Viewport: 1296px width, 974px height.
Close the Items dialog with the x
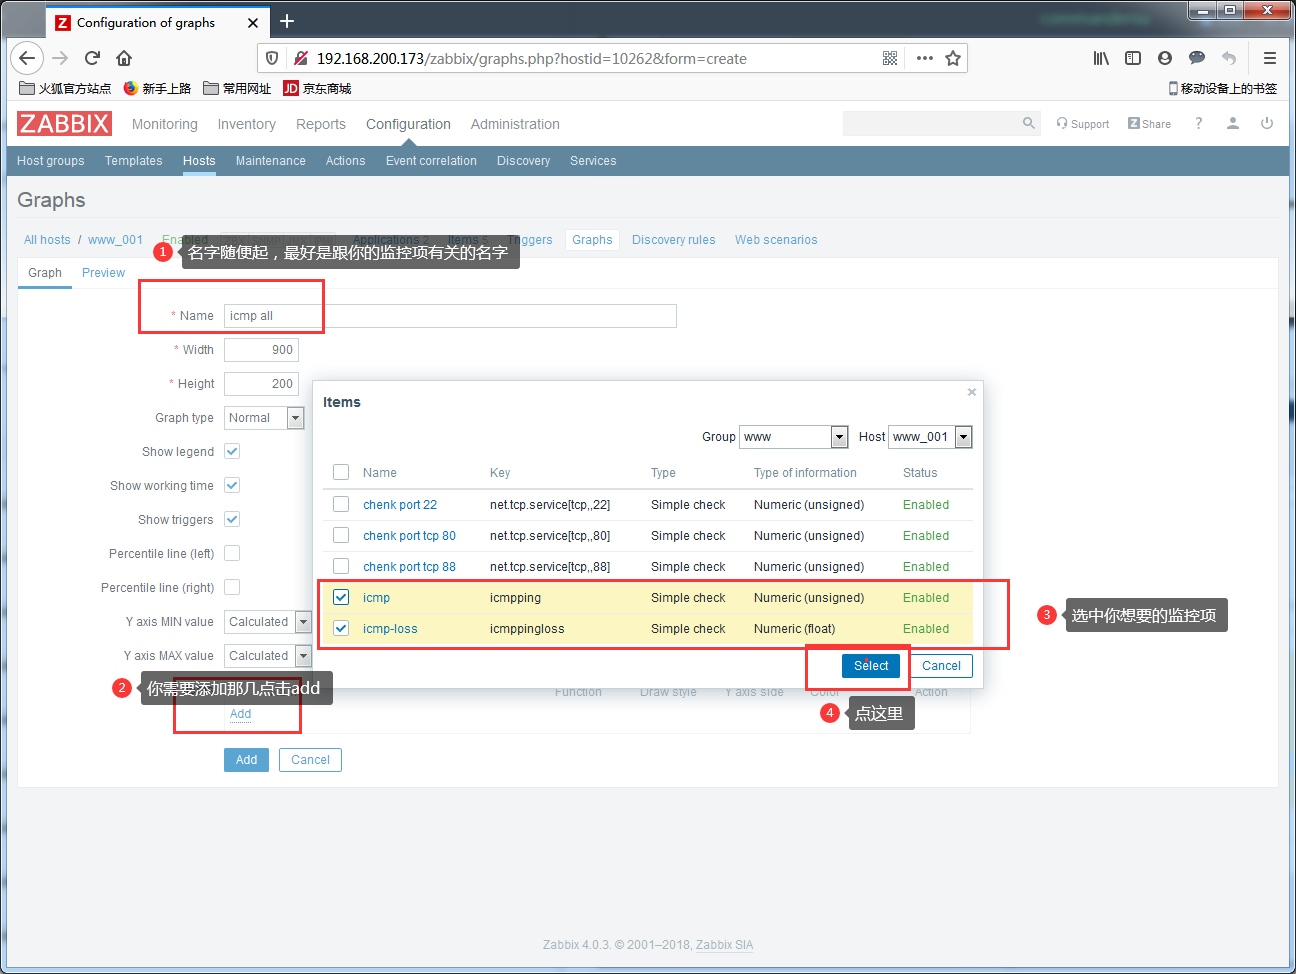972,392
